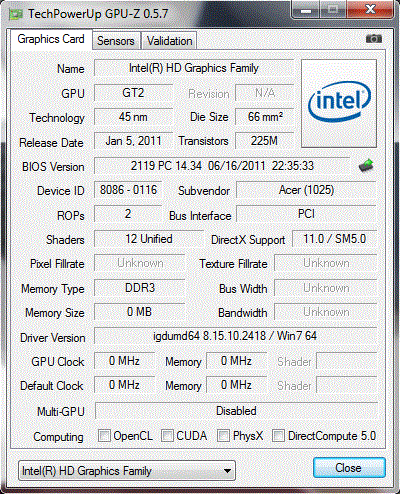Click the Revision field showing N/A
This screenshot has height=494, width=400.
pos(265,93)
